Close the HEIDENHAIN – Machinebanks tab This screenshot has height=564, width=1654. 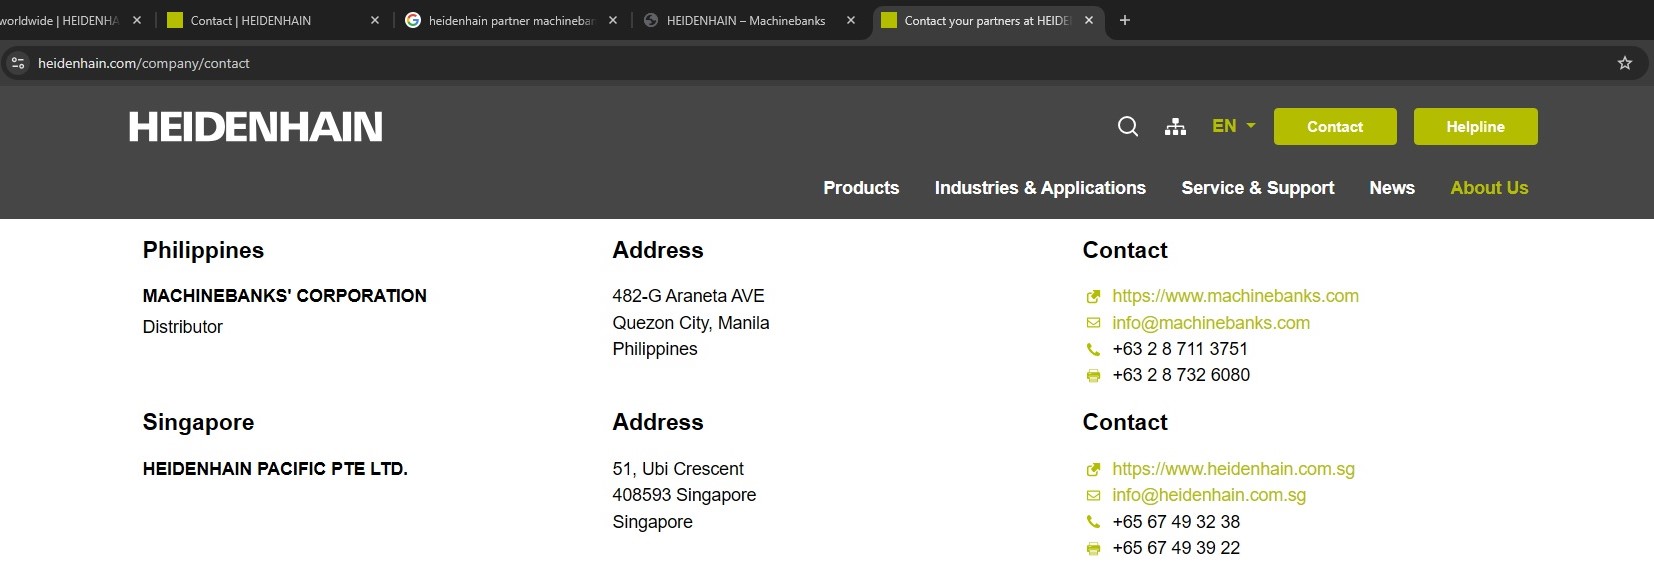coord(850,20)
